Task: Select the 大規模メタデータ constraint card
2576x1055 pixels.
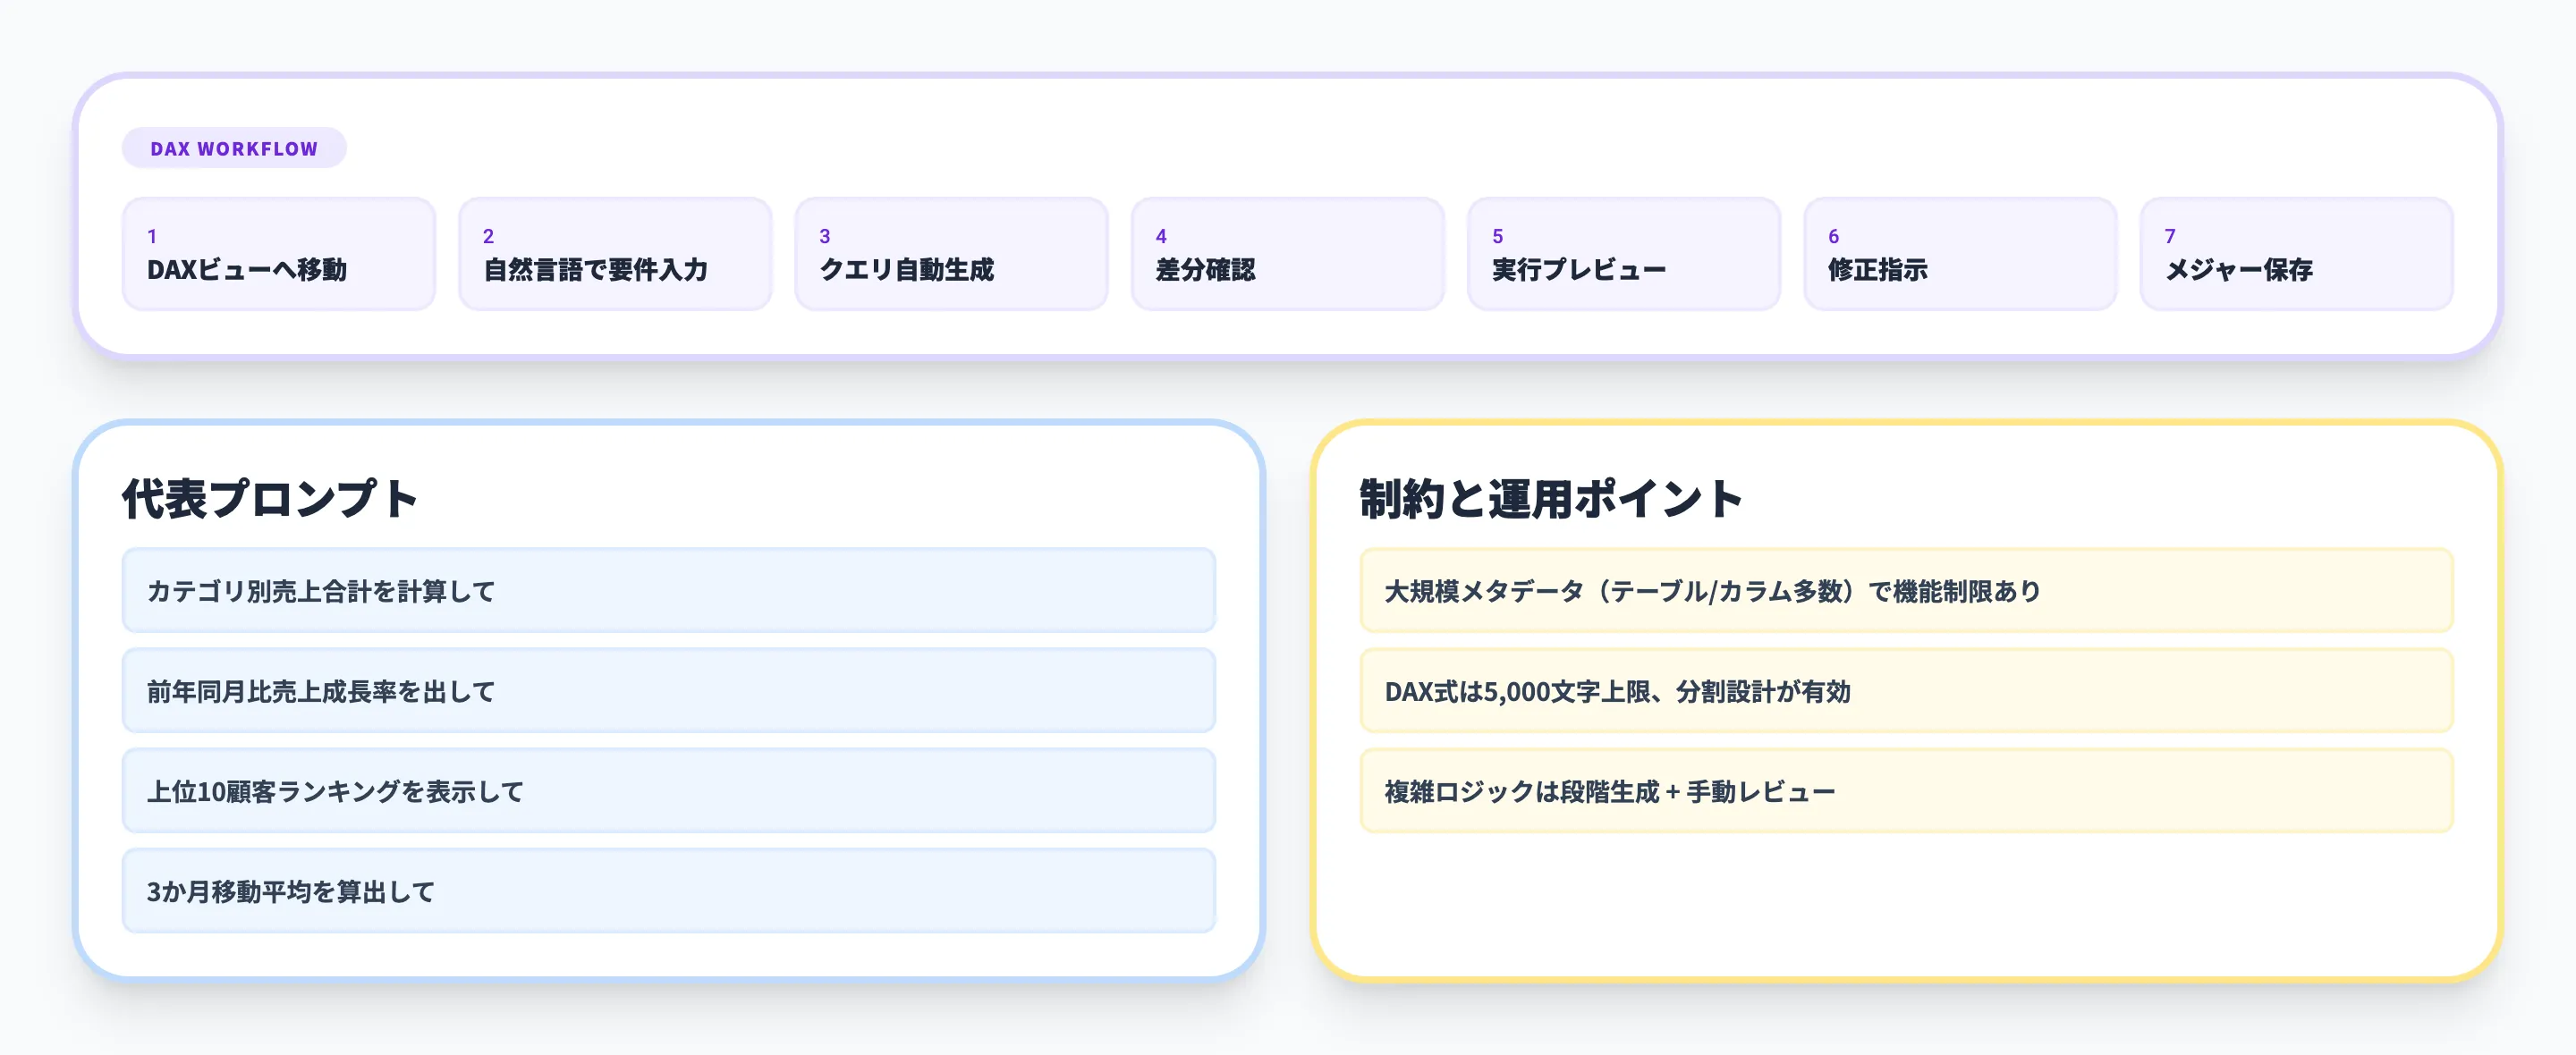Action: [1906, 591]
